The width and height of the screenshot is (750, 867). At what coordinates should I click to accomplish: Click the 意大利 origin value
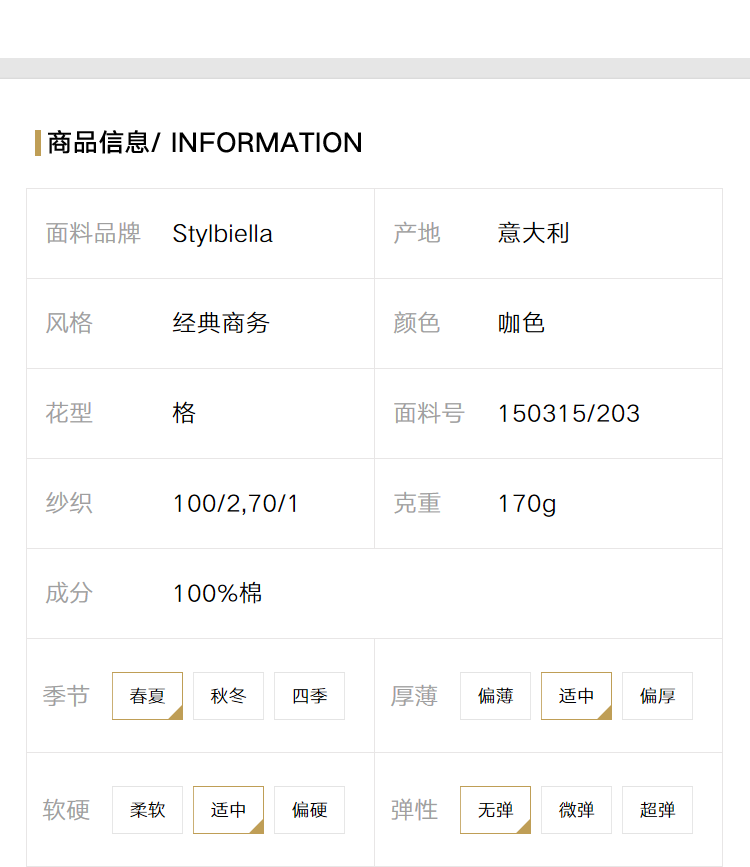click(x=533, y=233)
